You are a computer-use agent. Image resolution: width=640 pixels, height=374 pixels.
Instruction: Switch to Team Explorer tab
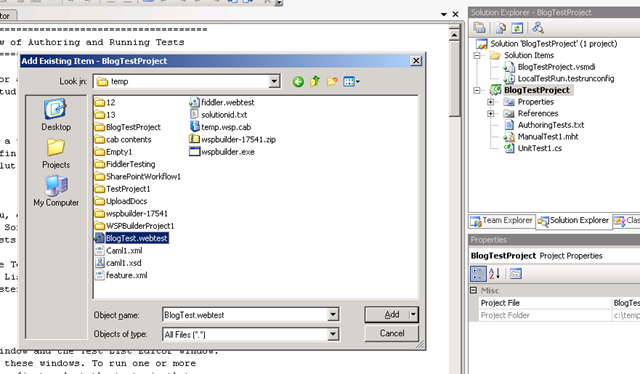tap(502, 221)
